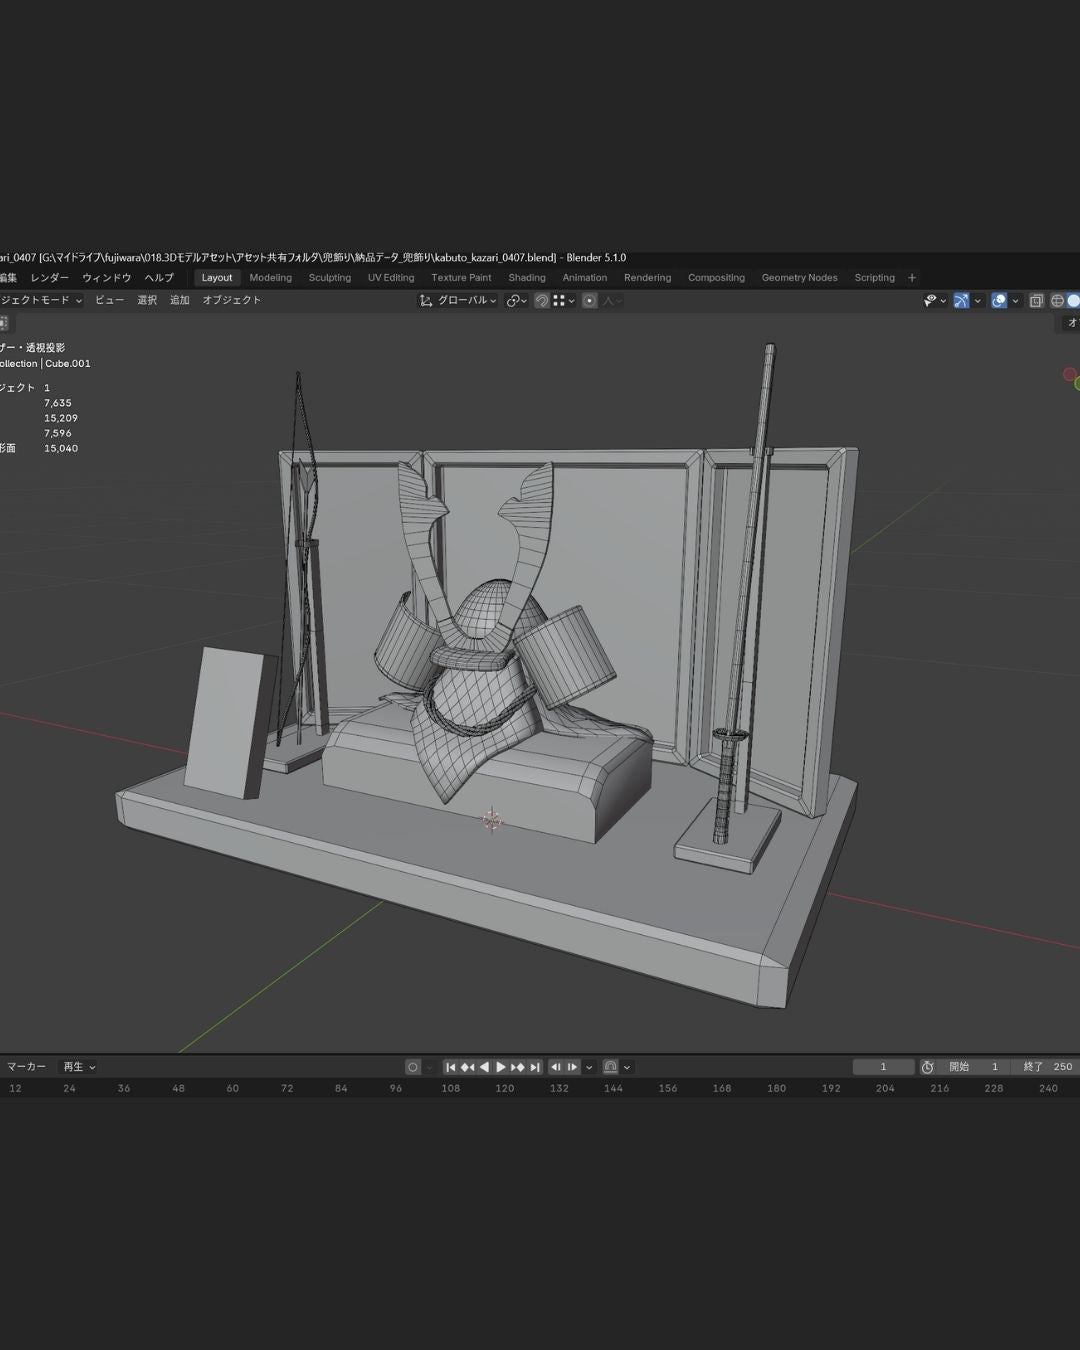Step forward one frame in timeline
The image size is (1080, 1350).
(573, 1067)
